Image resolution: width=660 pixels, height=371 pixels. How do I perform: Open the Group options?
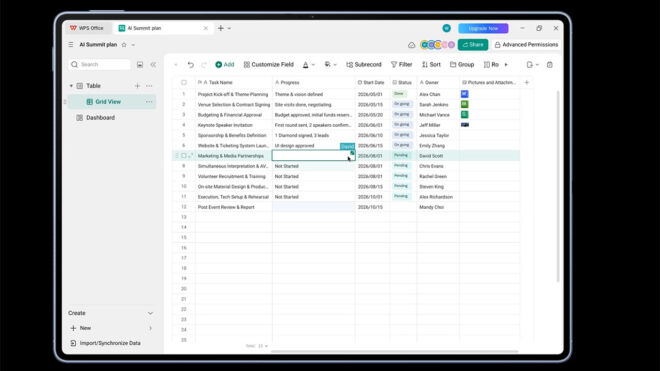click(x=462, y=64)
